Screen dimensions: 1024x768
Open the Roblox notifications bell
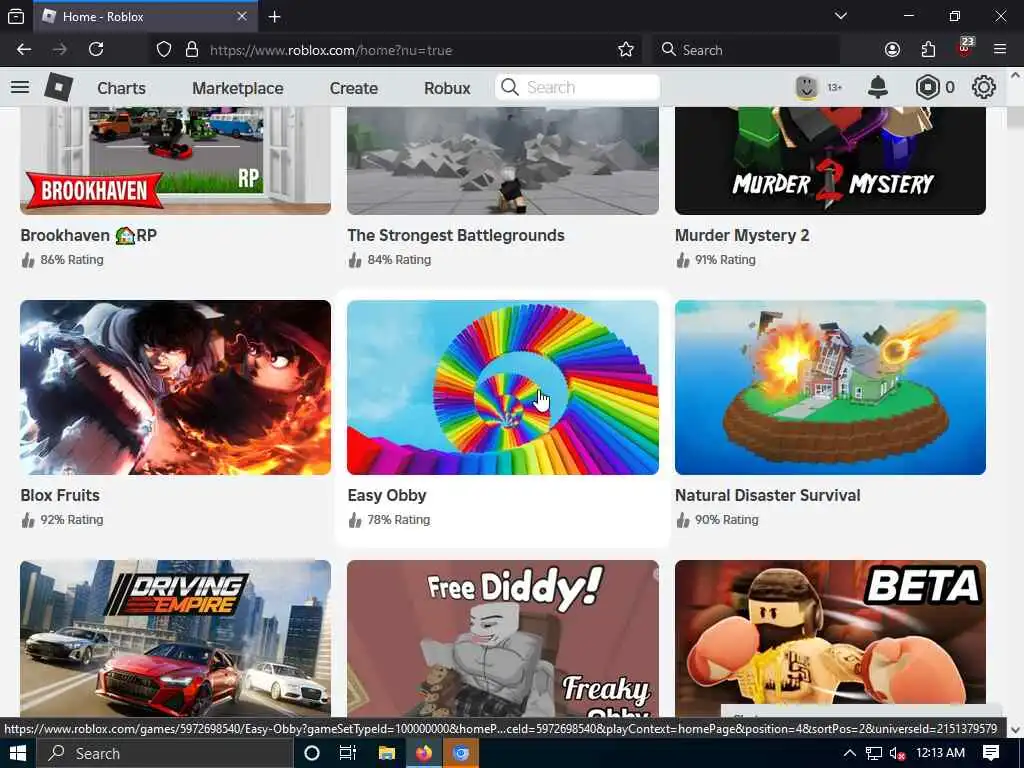pyautogui.click(x=878, y=87)
